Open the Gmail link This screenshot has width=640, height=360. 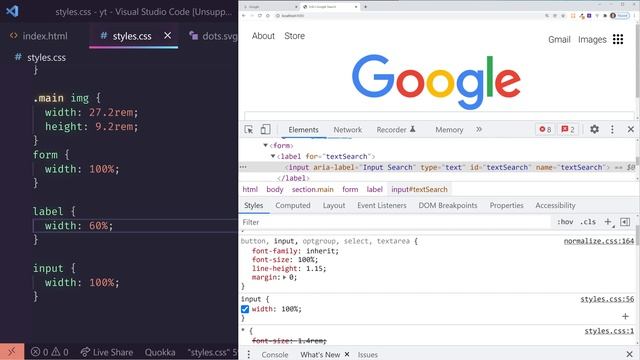559,40
